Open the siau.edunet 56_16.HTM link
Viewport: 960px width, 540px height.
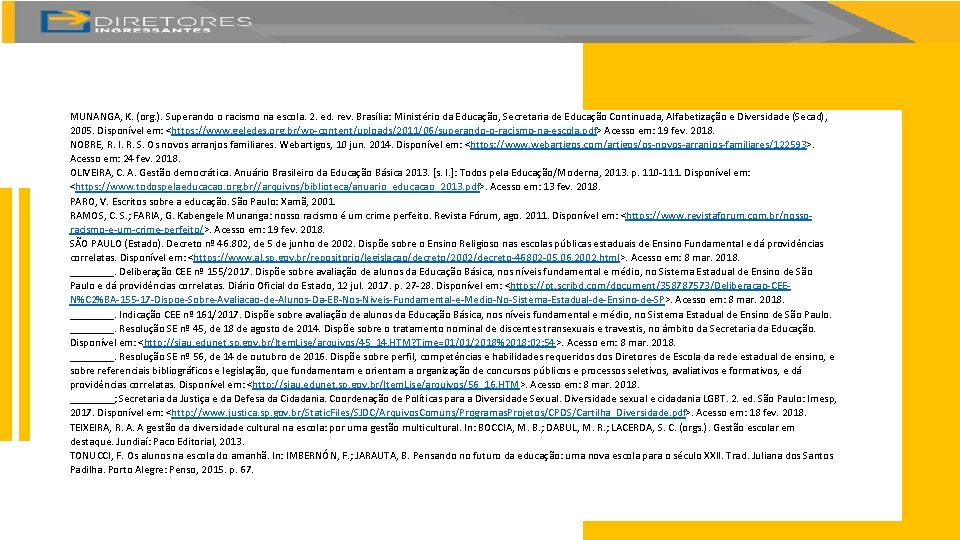(386, 385)
